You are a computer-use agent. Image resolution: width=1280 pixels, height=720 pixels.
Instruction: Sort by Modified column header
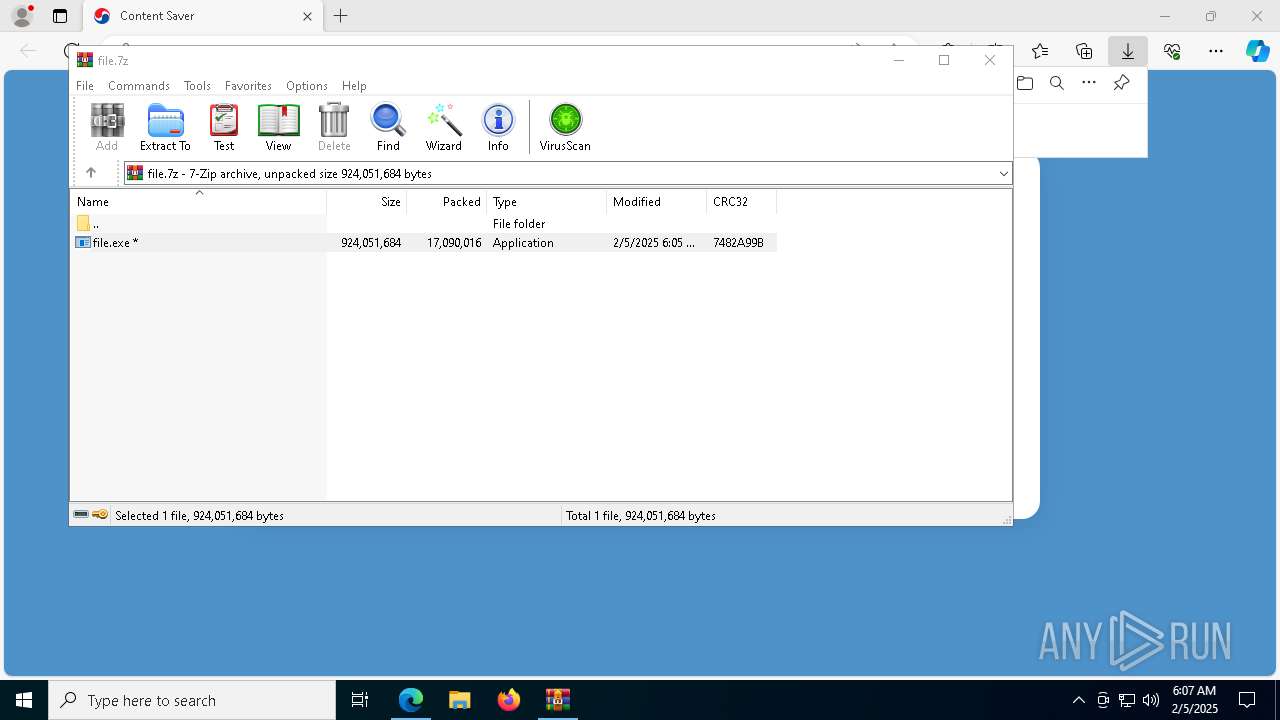[x=656, y=202]
